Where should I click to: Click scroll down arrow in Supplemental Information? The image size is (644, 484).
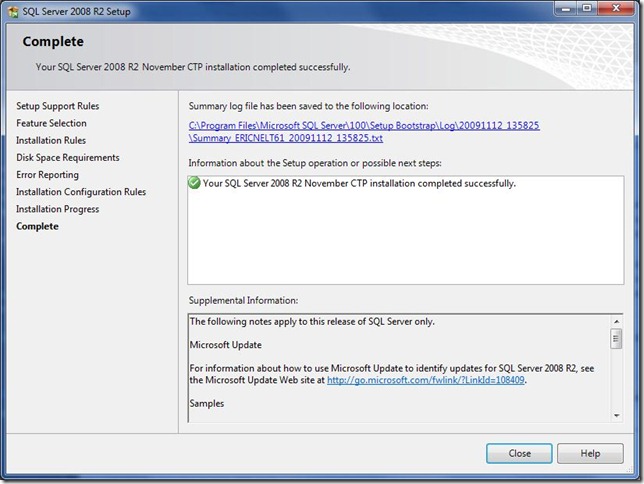point(616,416)
